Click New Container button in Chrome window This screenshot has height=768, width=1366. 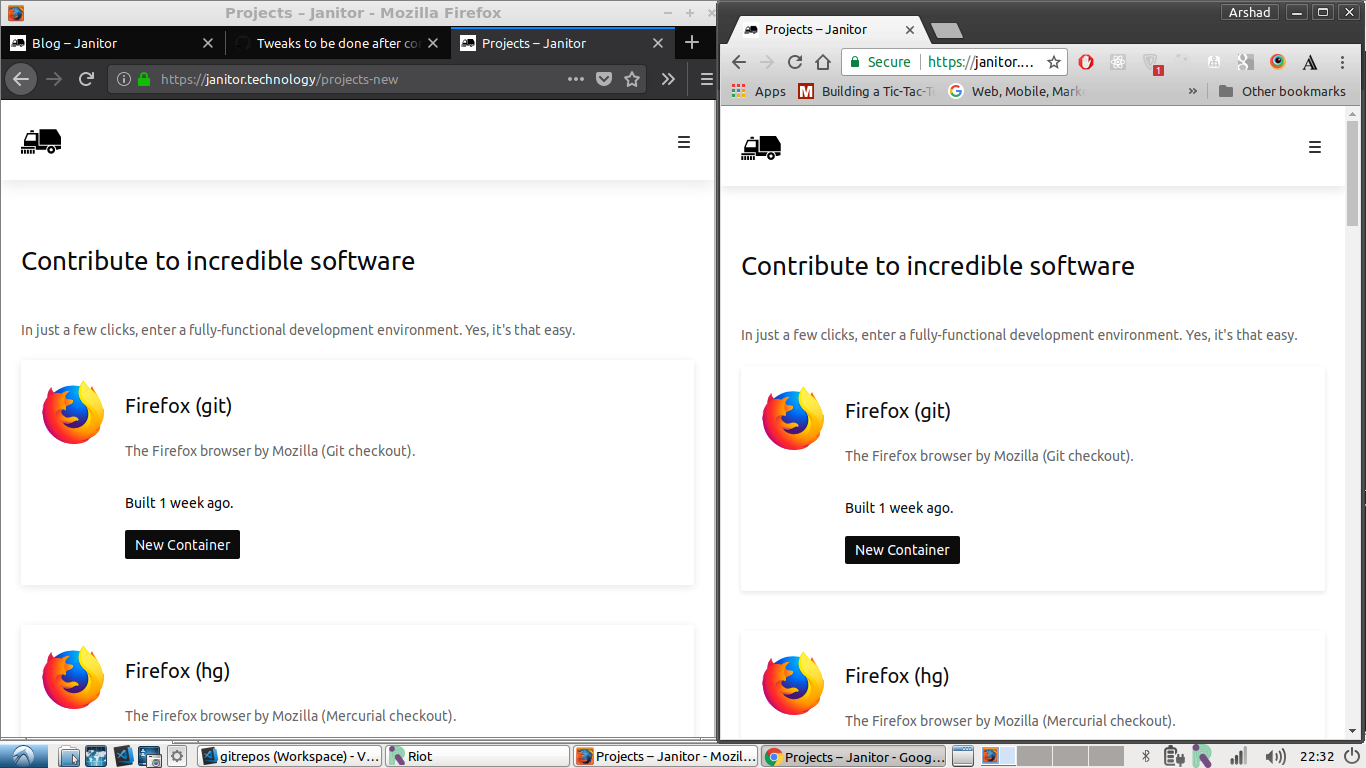(x=902, y=550)
